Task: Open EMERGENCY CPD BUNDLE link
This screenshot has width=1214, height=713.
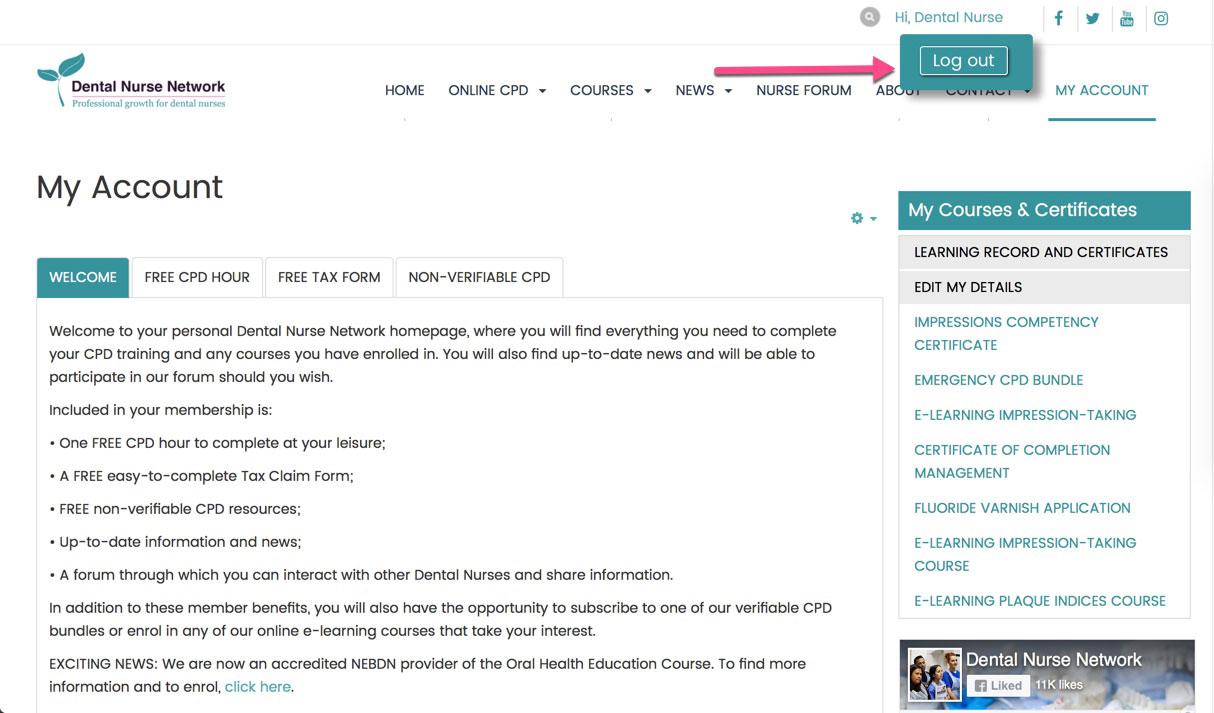Action: 998,380
